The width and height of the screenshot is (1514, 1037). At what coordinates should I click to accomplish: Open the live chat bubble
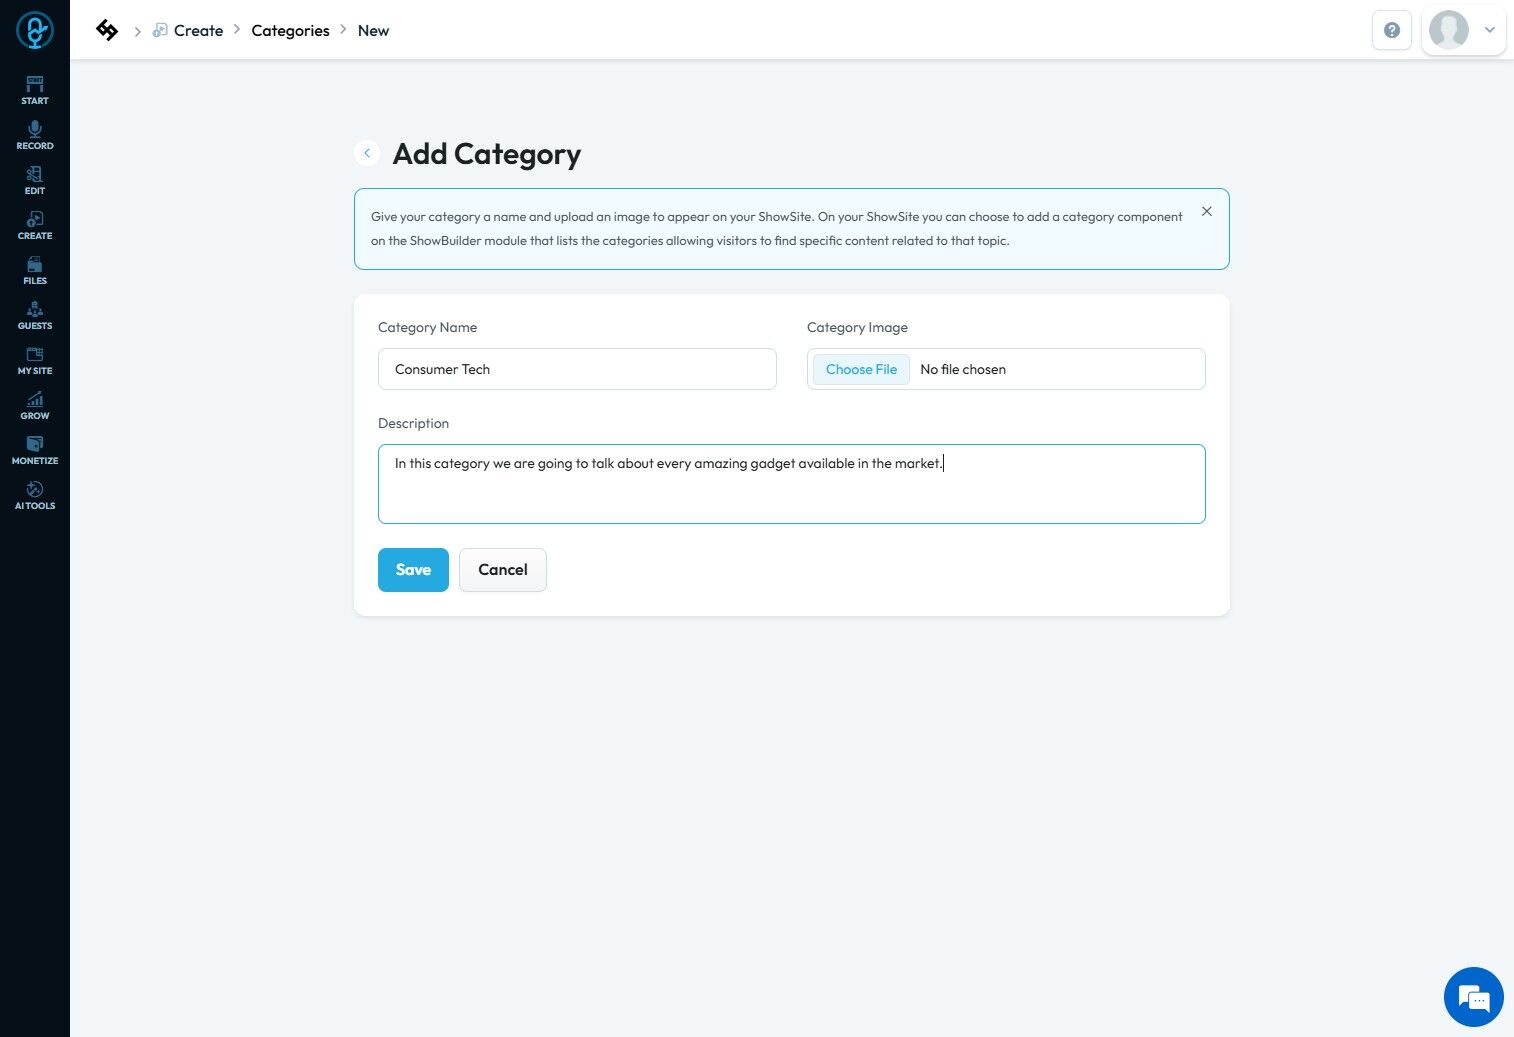[x=1473, y=997]
